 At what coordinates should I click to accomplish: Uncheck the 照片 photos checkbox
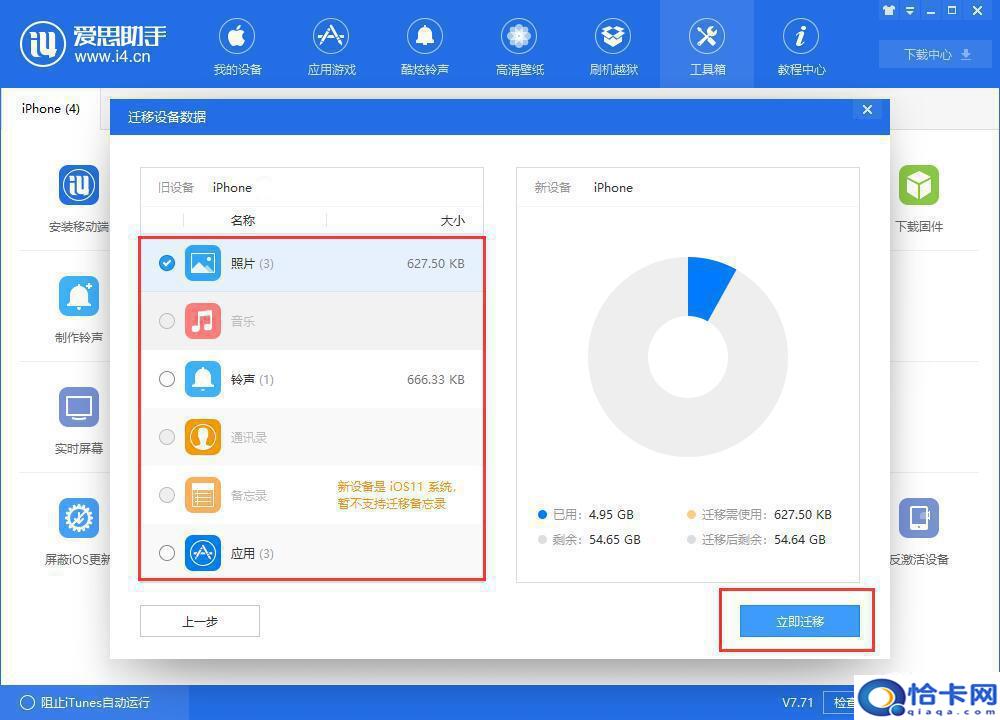pos(166,263)
